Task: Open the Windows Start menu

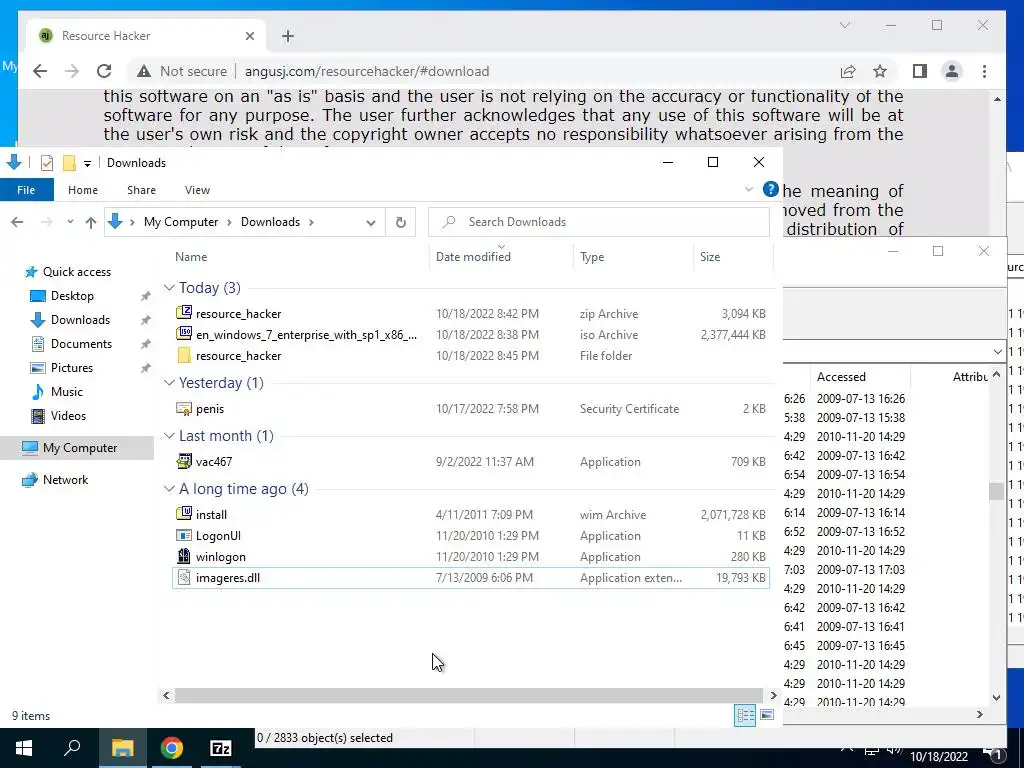Action: (x=24, y=748)
